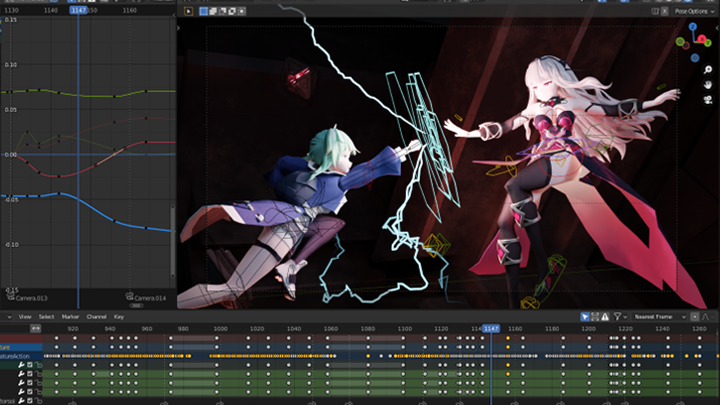Toggle lock icon on first green channel row
Screen dimensions: 720x405
39,365
